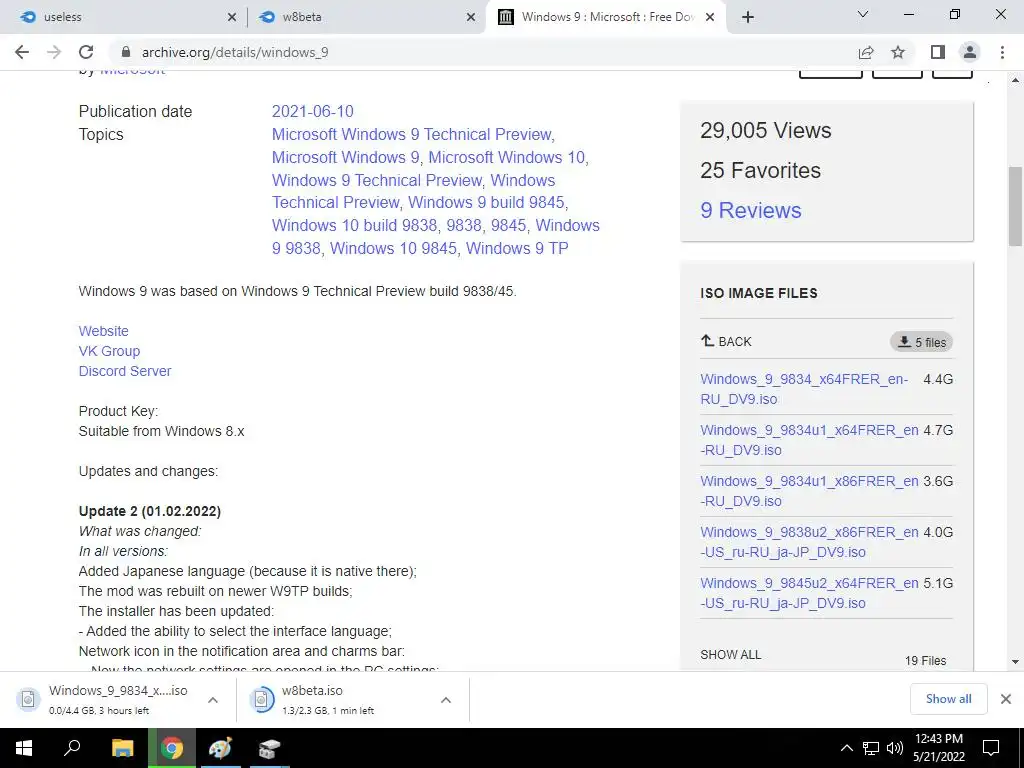The height and width of the screenshot is (768, 1024).
Task: Open the '9 Reviews' link
Action: point(750,210)
